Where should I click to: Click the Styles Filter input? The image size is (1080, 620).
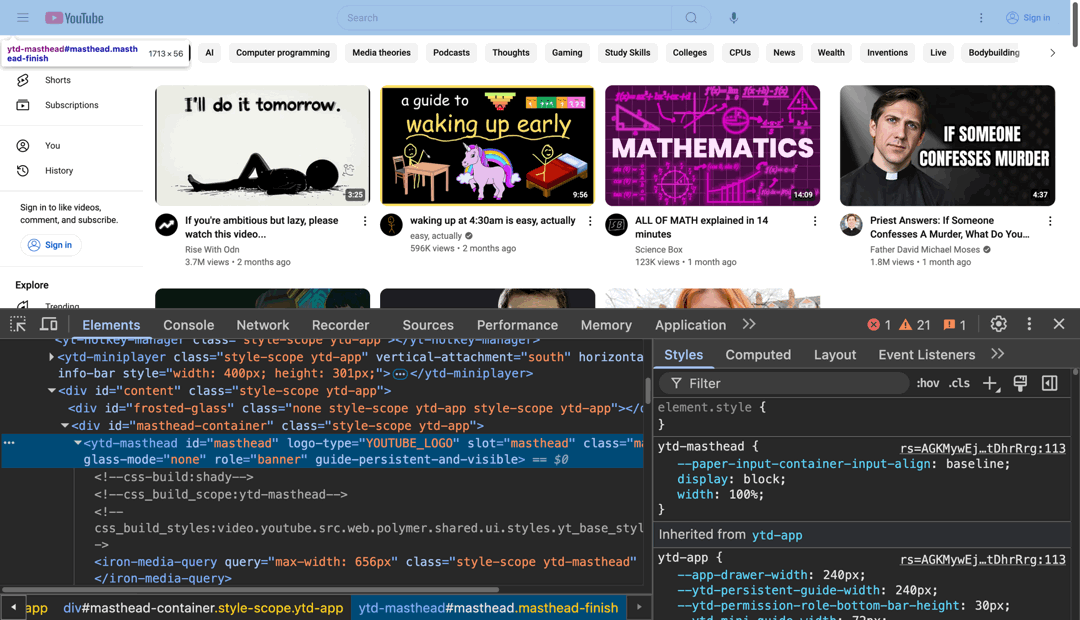pyautogui.click(x=784, y=383)
